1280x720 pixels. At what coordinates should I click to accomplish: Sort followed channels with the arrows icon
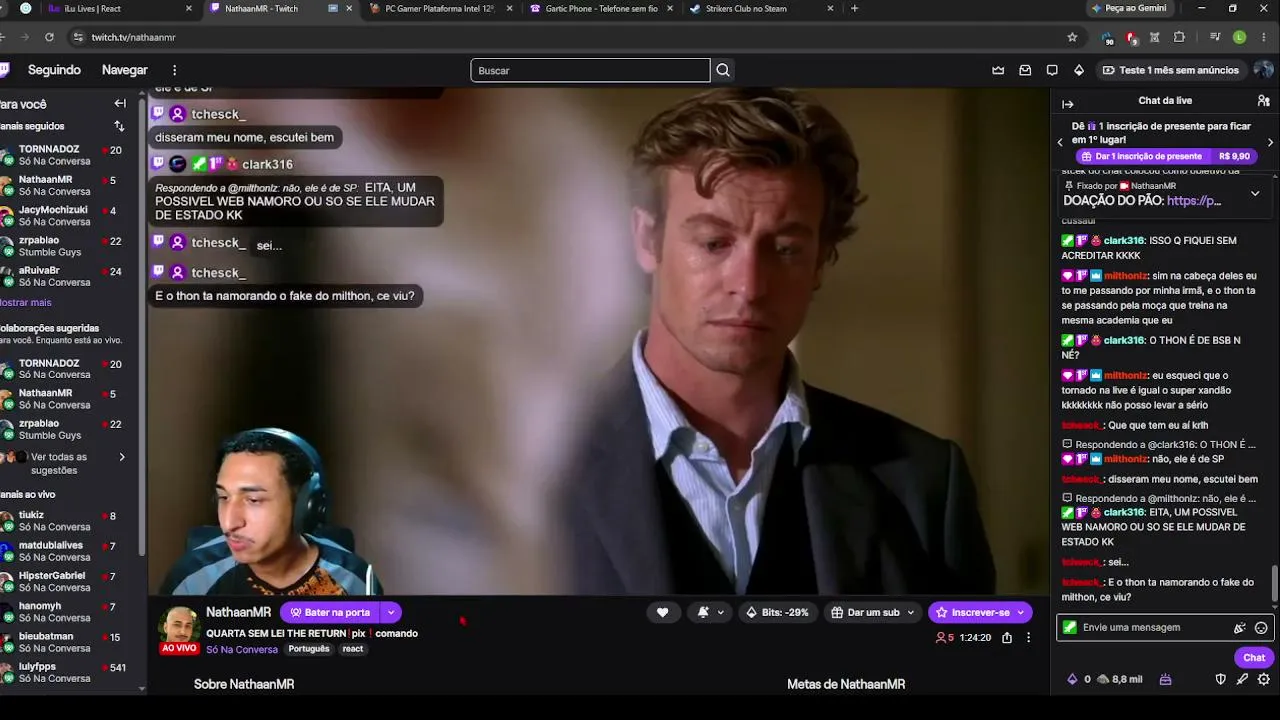120,126
